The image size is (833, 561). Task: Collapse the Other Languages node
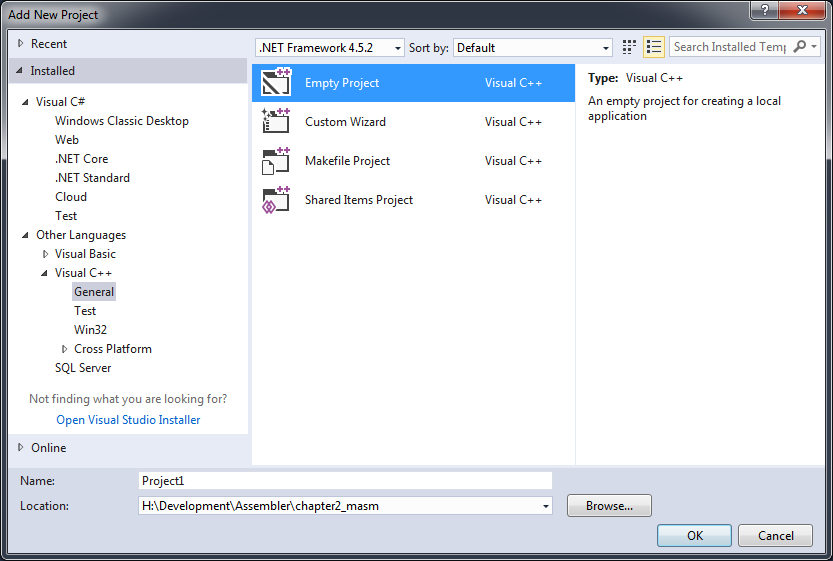[x=25, y=235]
